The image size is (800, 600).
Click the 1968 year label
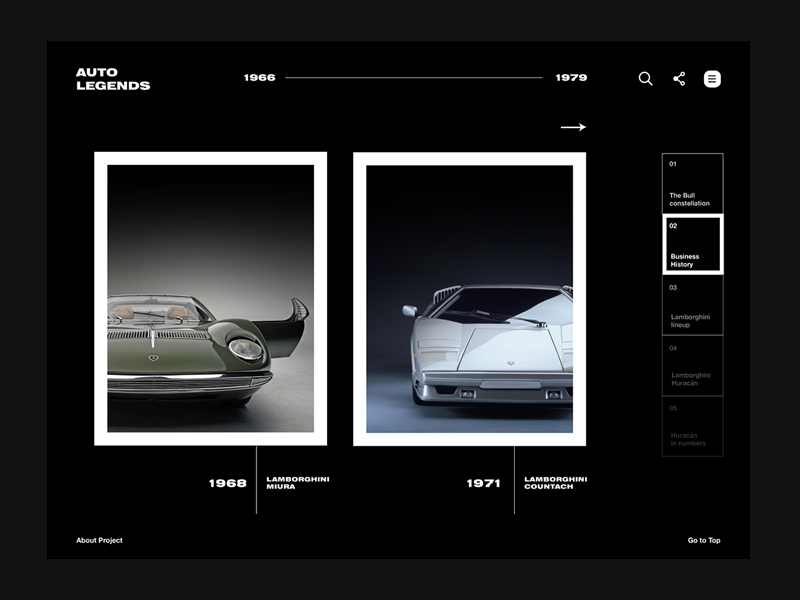(x=228, y=483)
